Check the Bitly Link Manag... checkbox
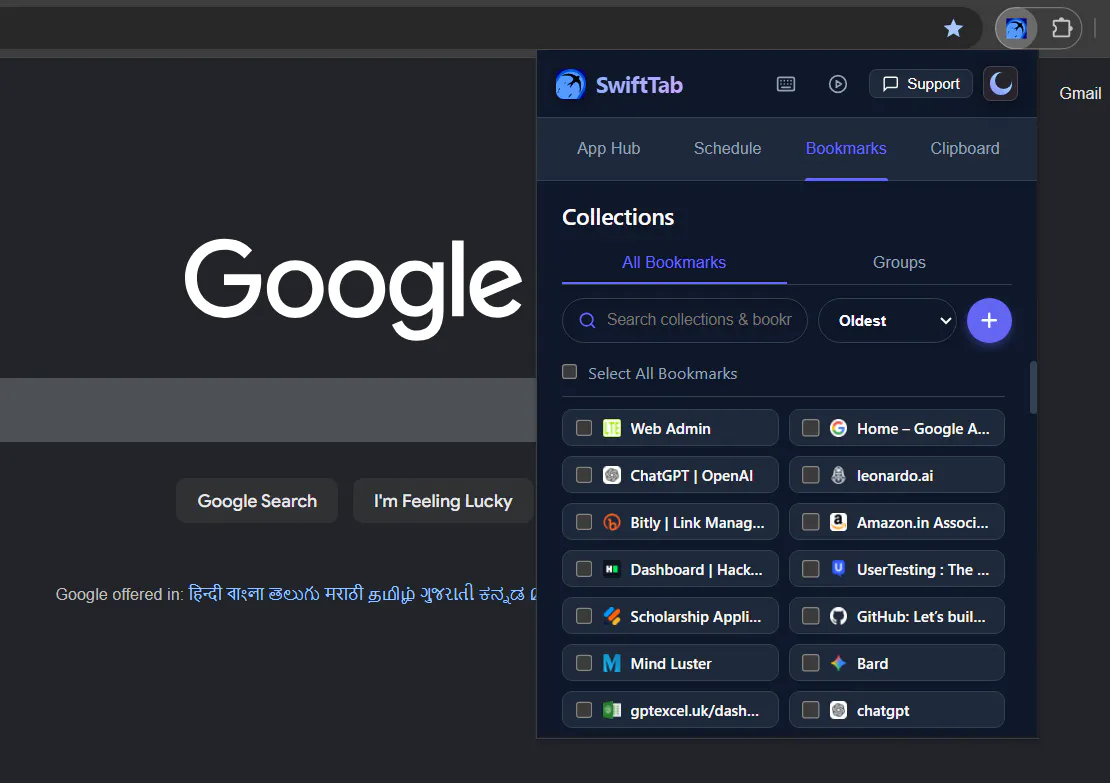Viewport: 1110px width, 783px height. (583, 522)
